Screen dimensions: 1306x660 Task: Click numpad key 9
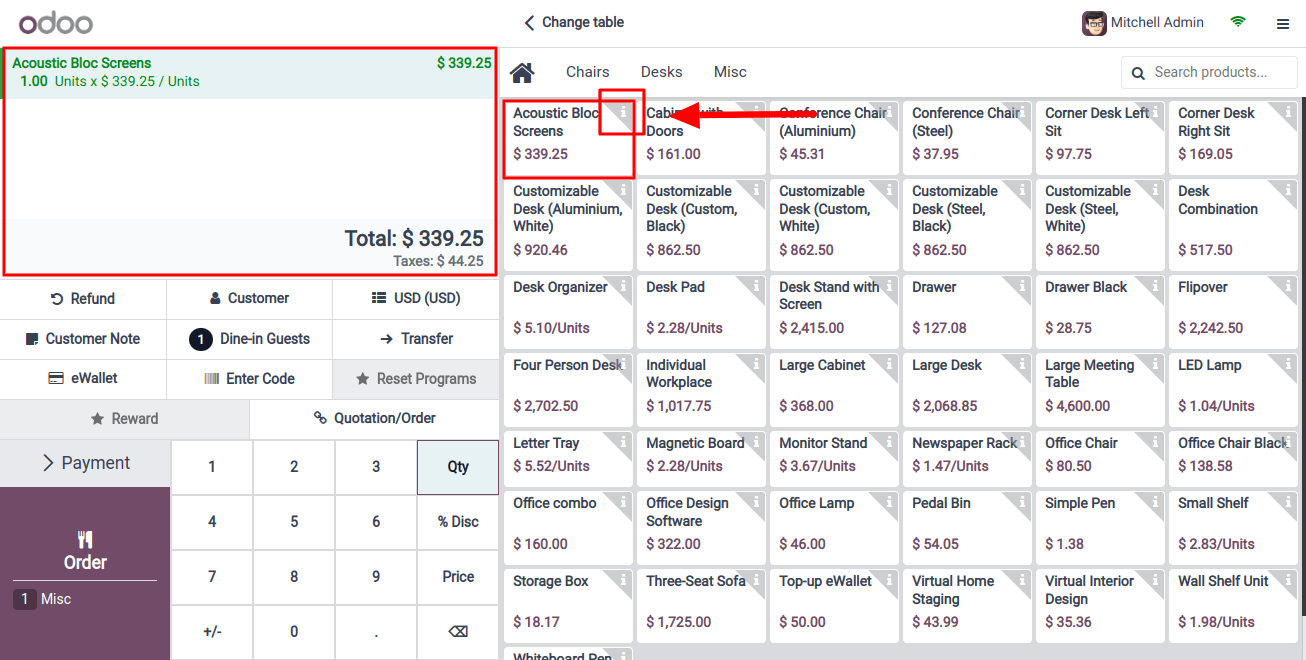376,577
